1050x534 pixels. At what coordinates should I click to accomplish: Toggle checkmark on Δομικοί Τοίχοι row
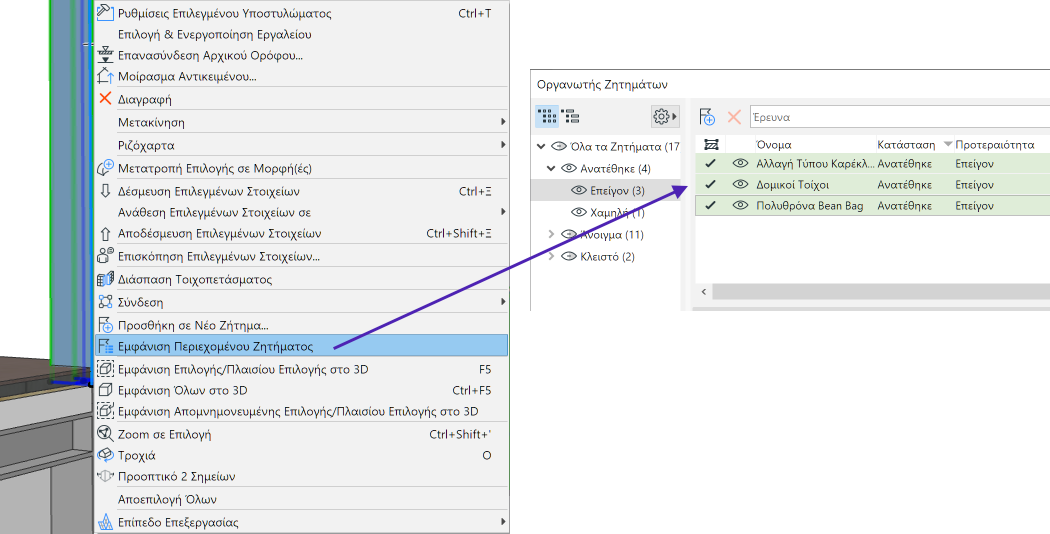(710, 184)
